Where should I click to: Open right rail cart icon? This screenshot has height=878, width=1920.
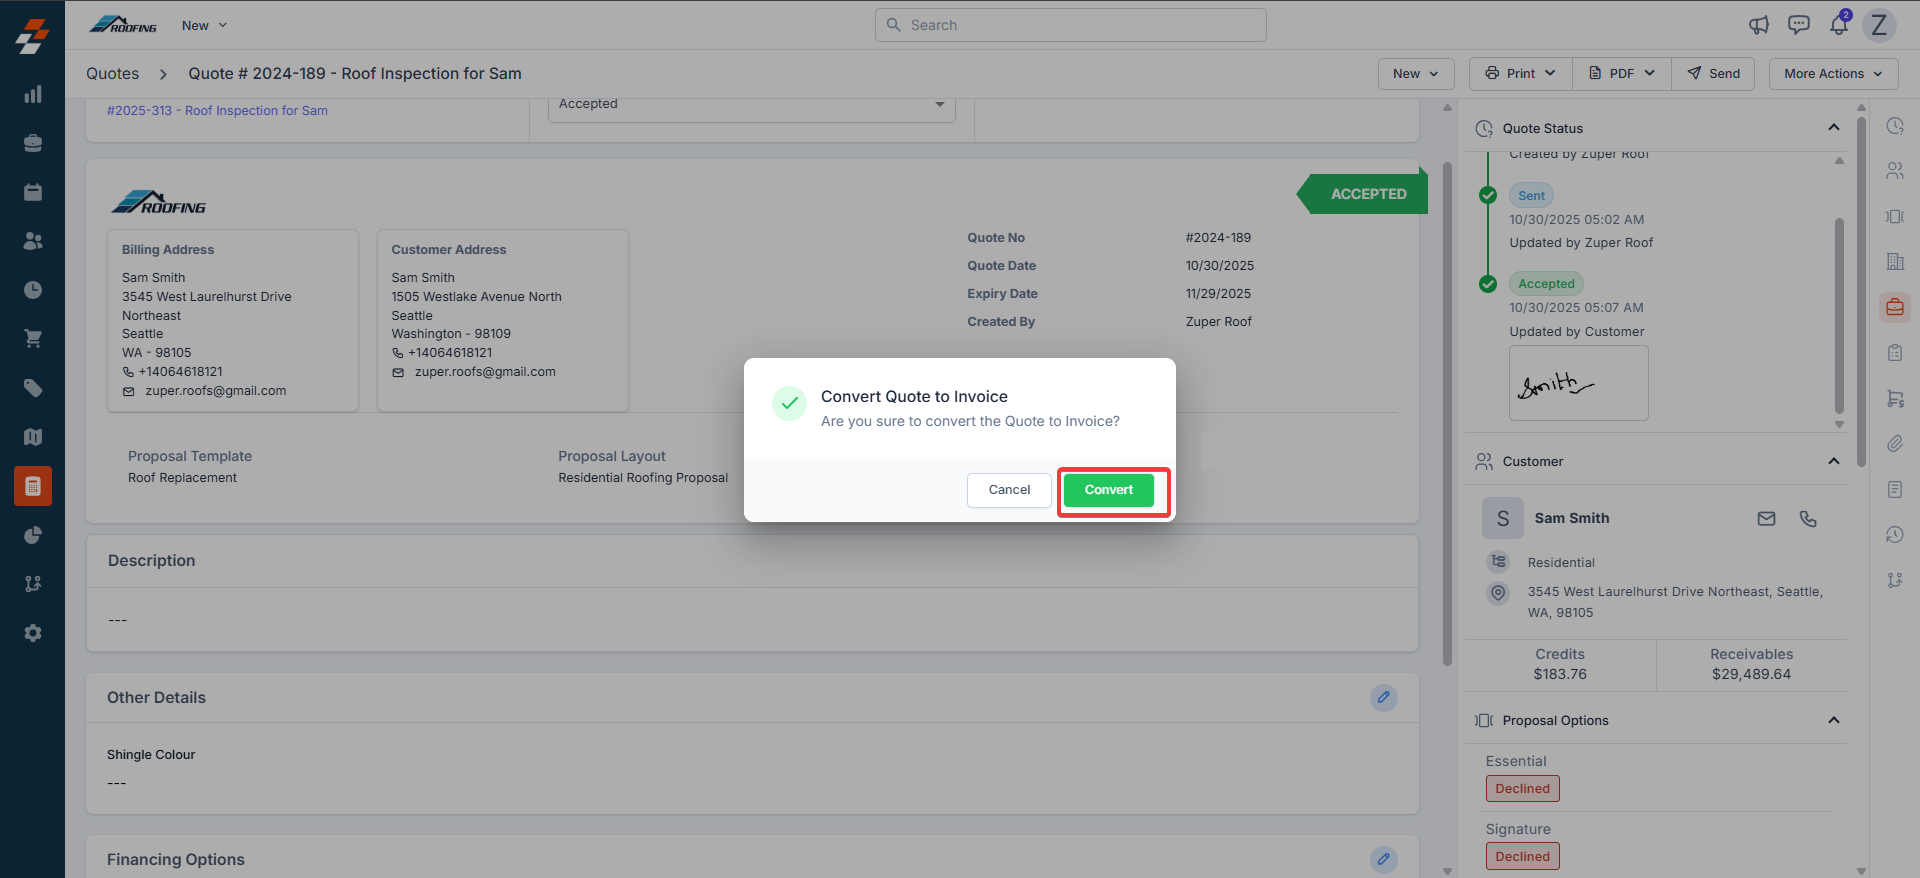pyautogui.click(x=1895, y=398)
